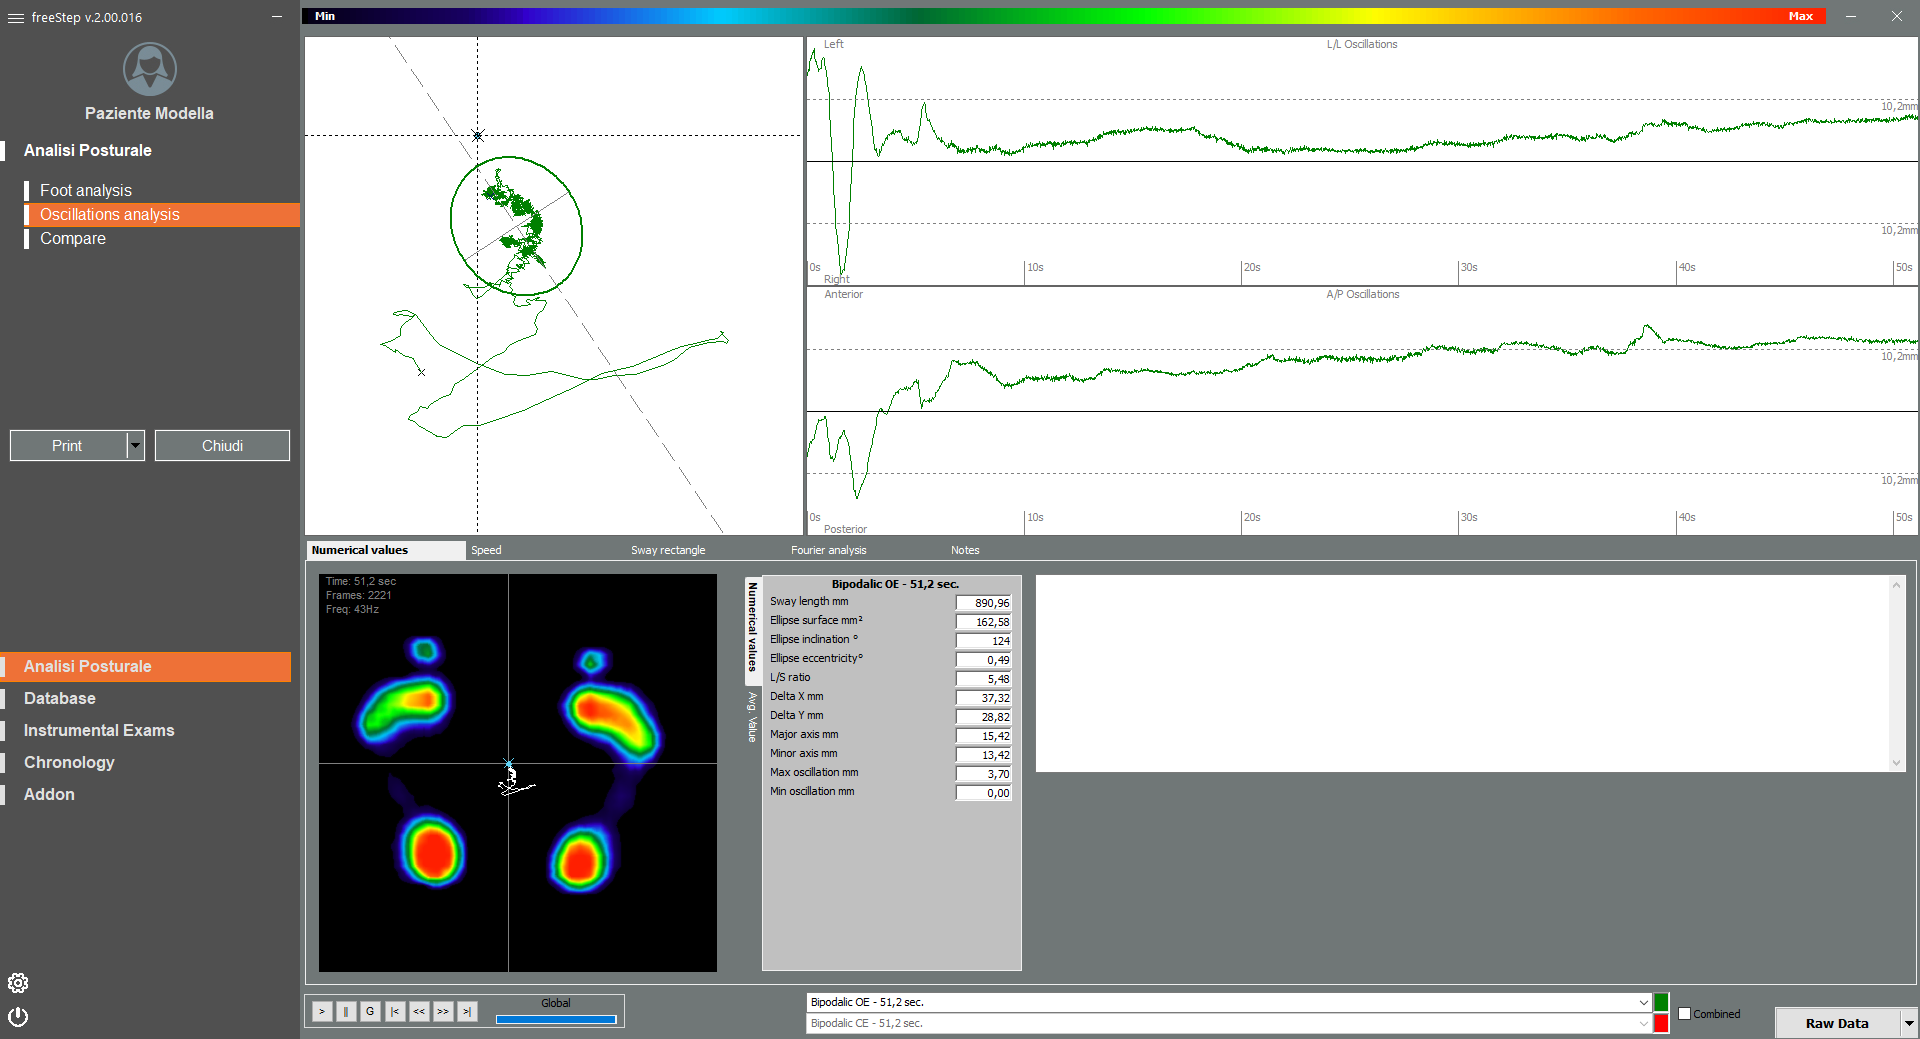This screenshot has height=1039, width=1920.
Task: Click the Raw Data button
Action: 1836,1023
